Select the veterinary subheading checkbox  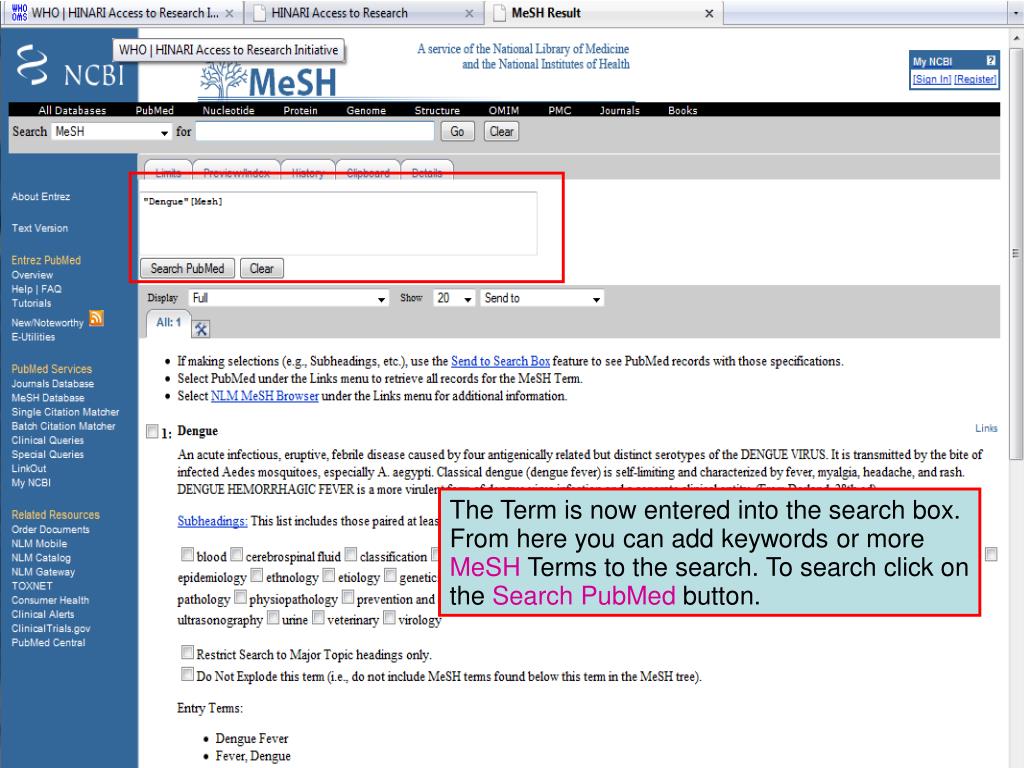[318, 618]
